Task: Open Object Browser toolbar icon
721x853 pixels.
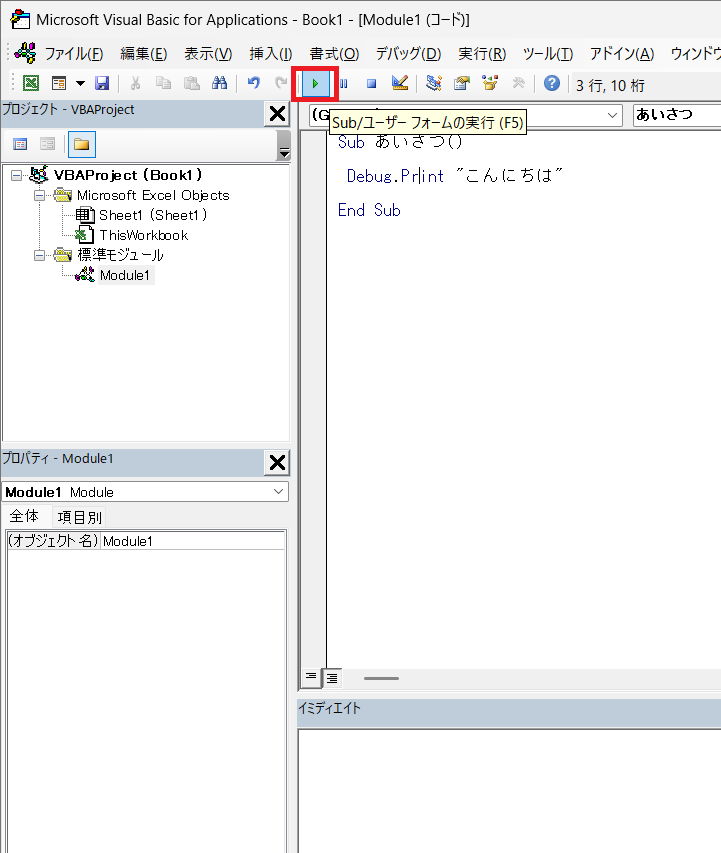Action: tap(490, 83)
